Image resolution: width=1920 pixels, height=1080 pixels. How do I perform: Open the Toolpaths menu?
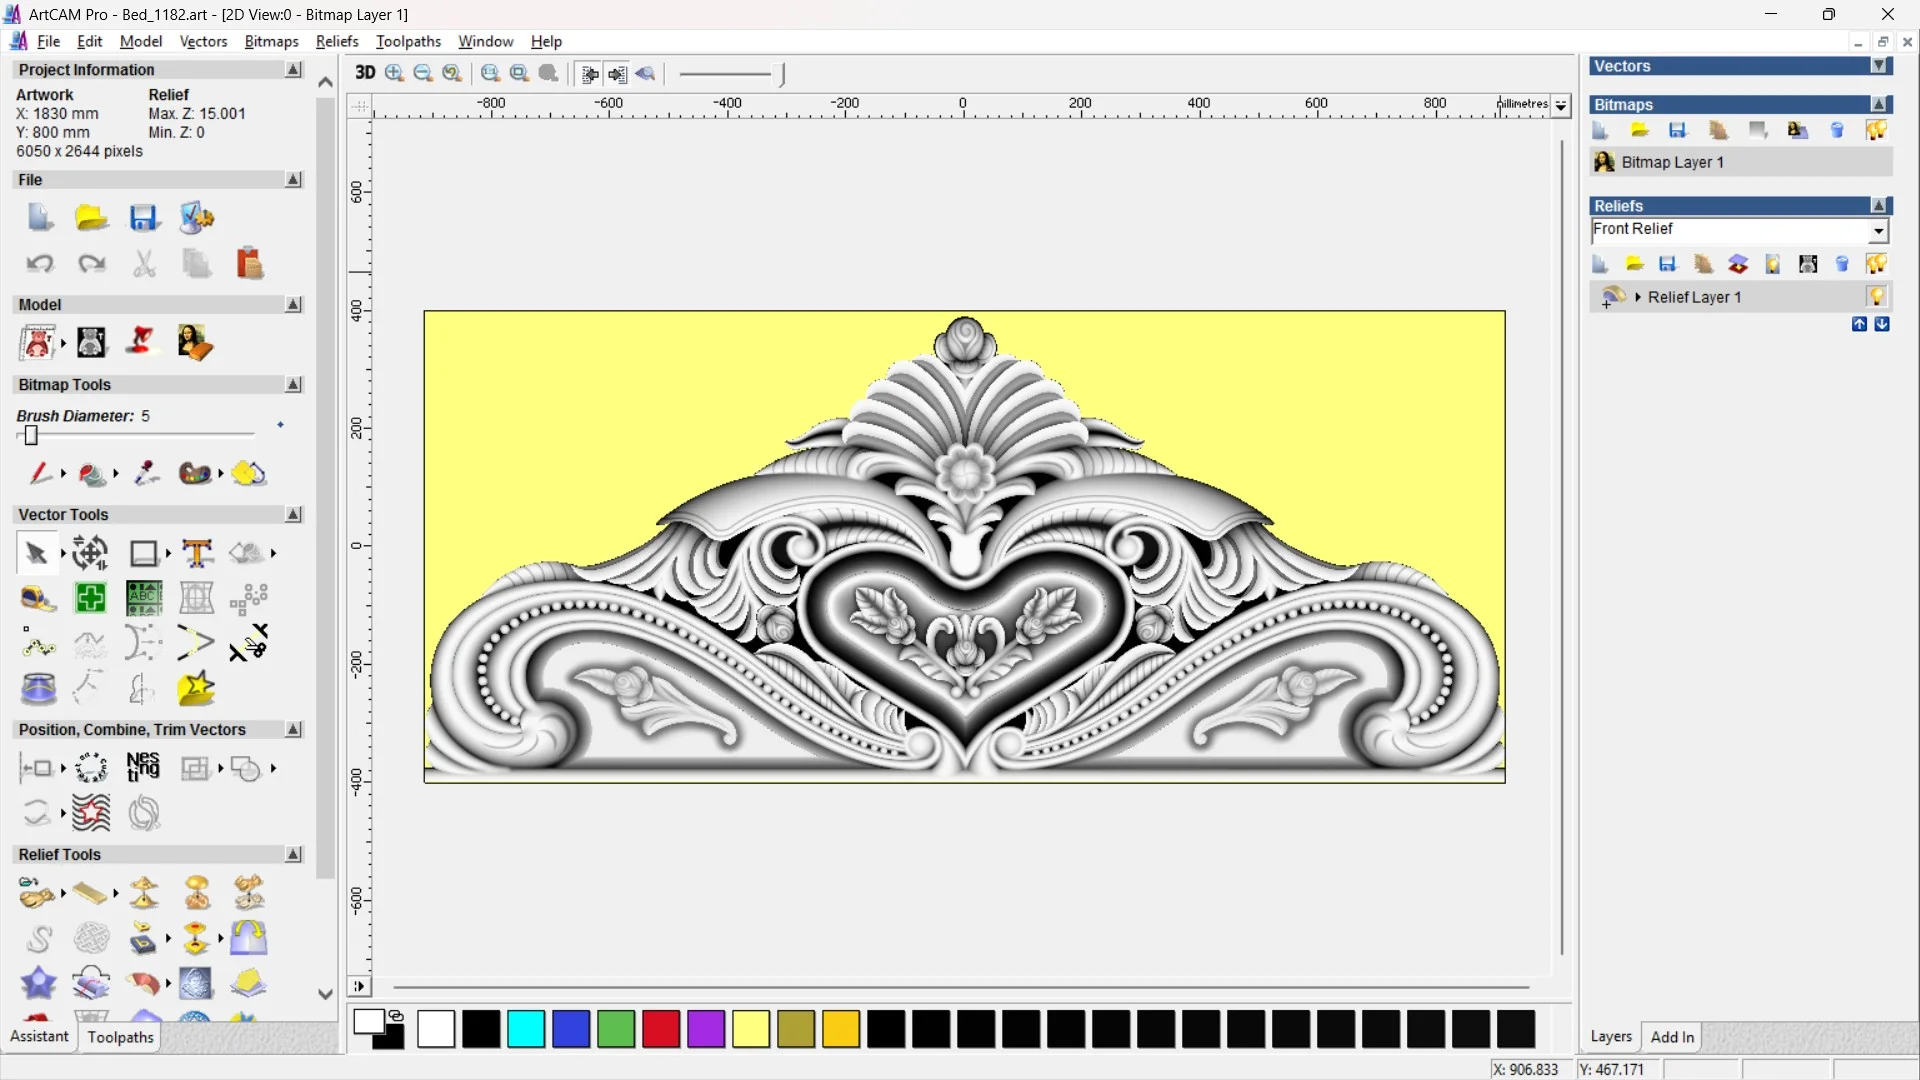coord(408,41)
